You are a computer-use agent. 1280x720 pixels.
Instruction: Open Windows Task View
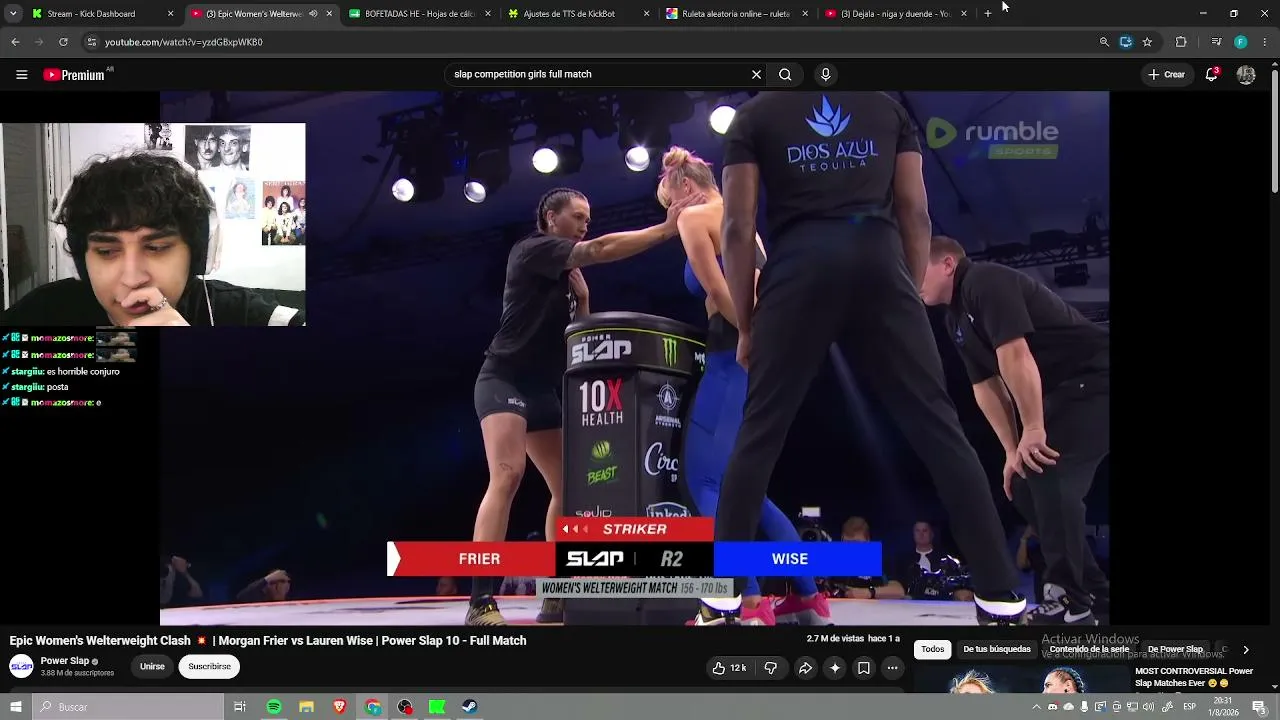[x=240, y=707]
